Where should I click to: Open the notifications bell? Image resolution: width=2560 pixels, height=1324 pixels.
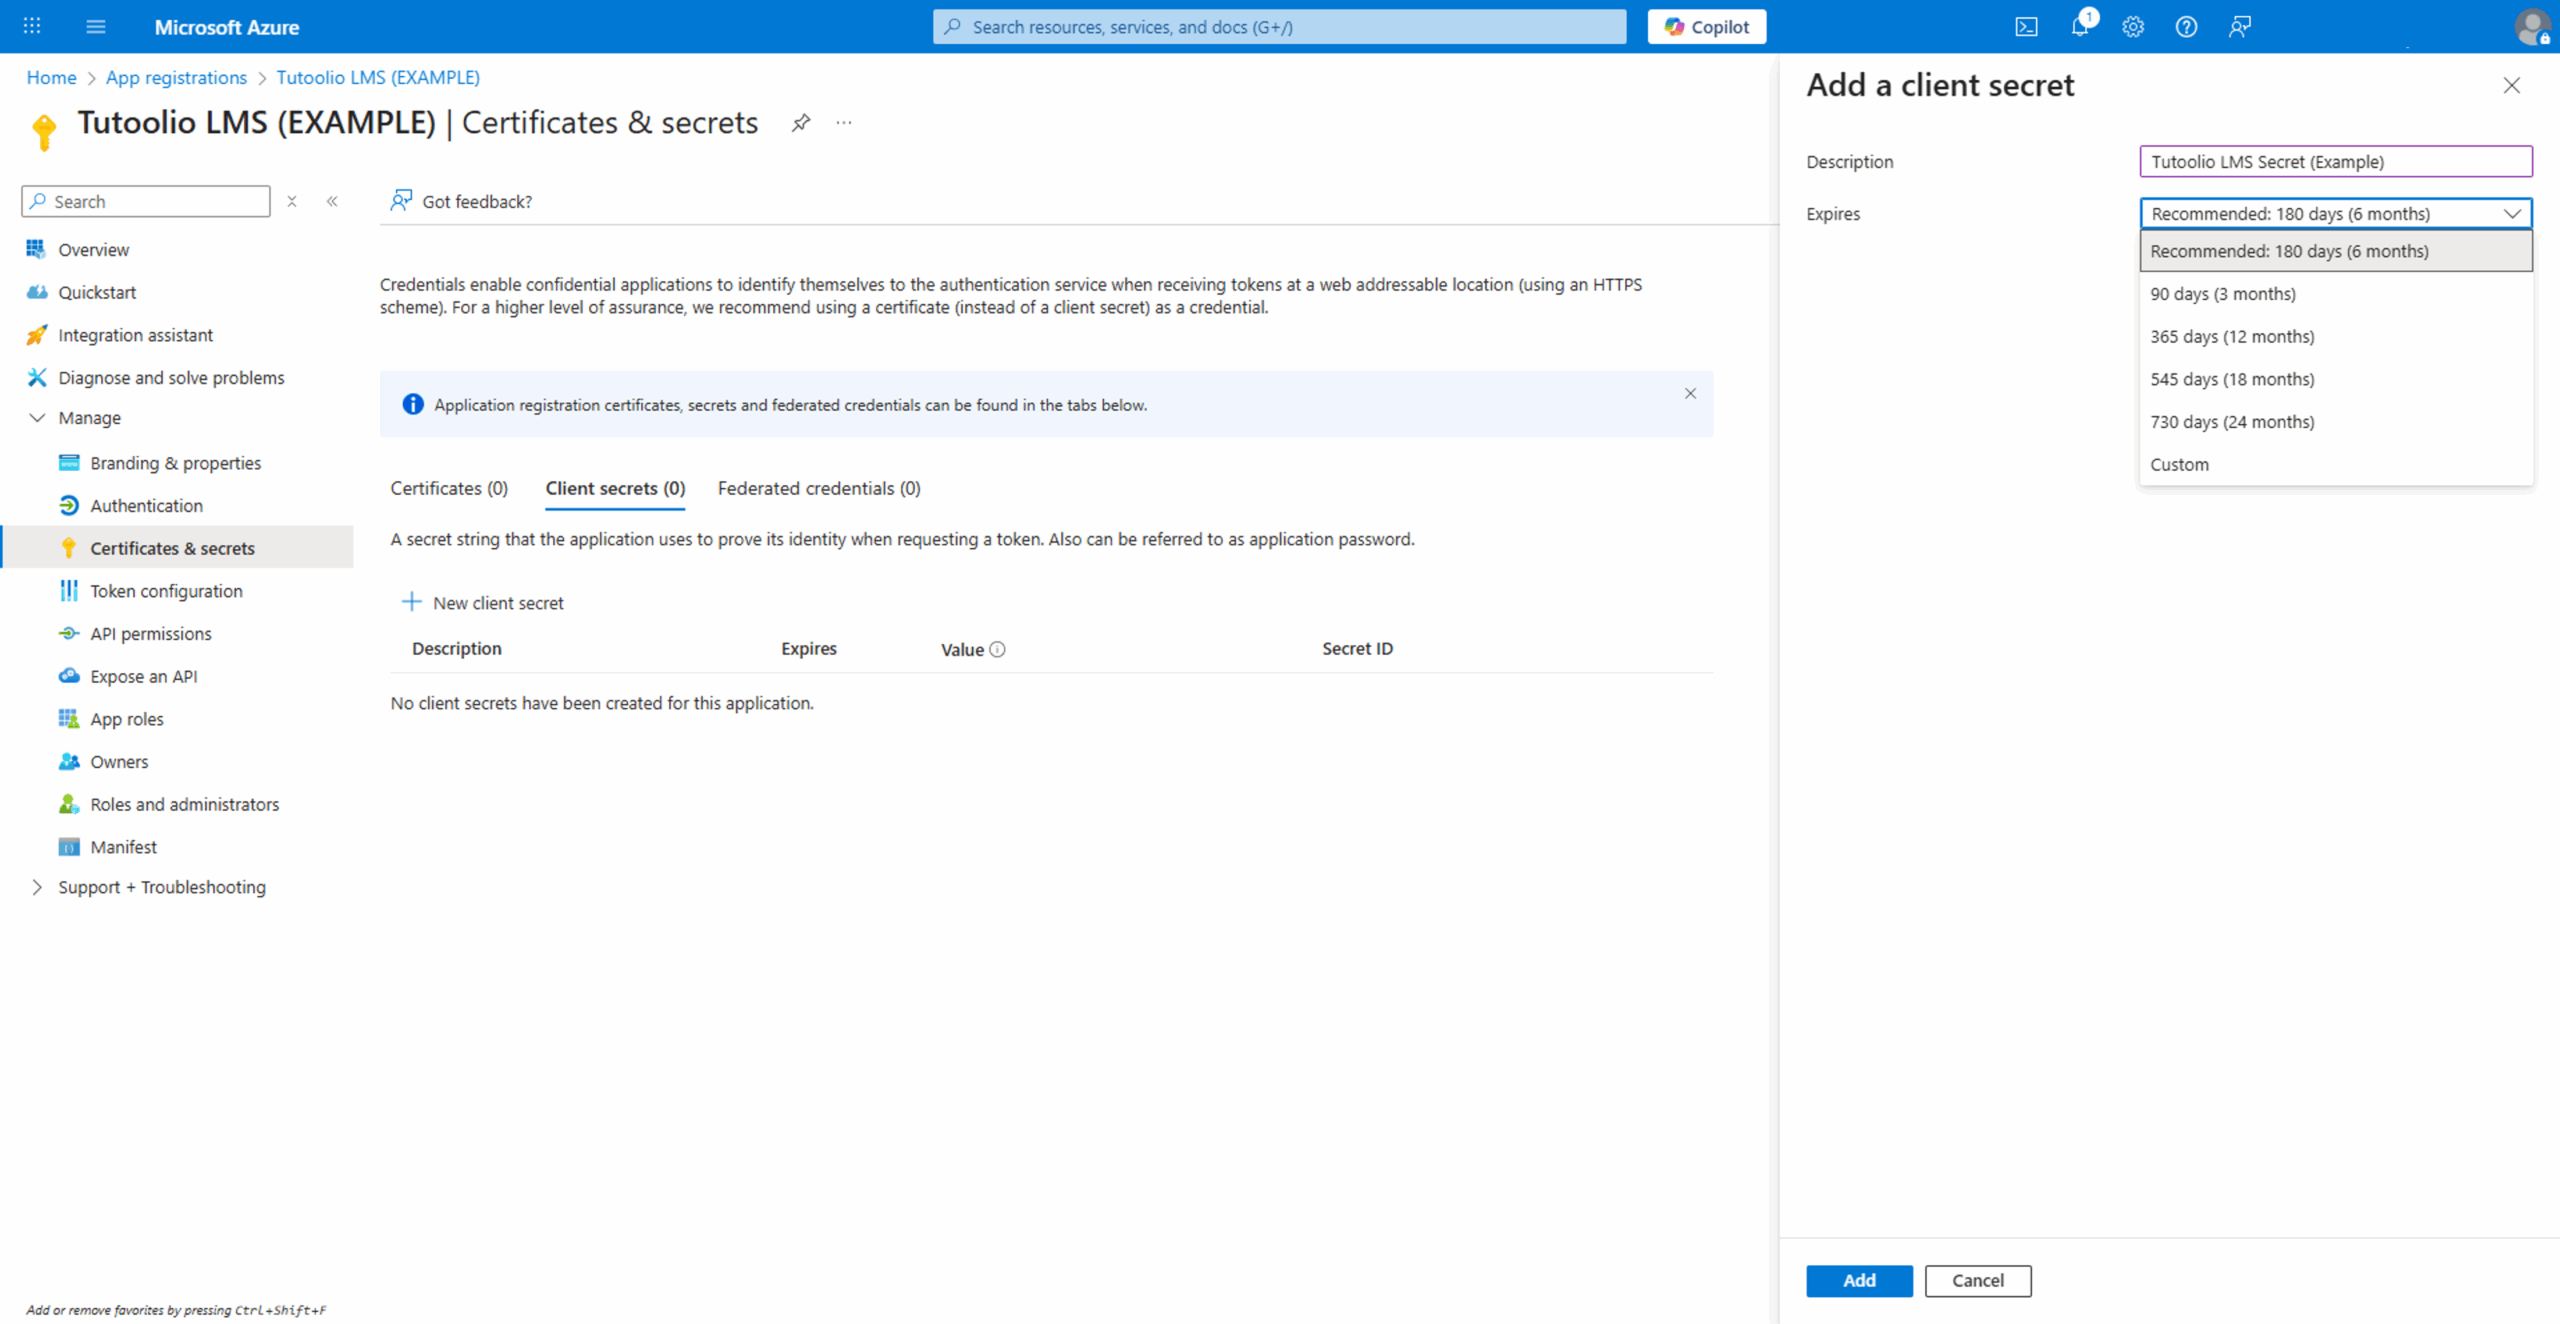[x=2080, y=27]
